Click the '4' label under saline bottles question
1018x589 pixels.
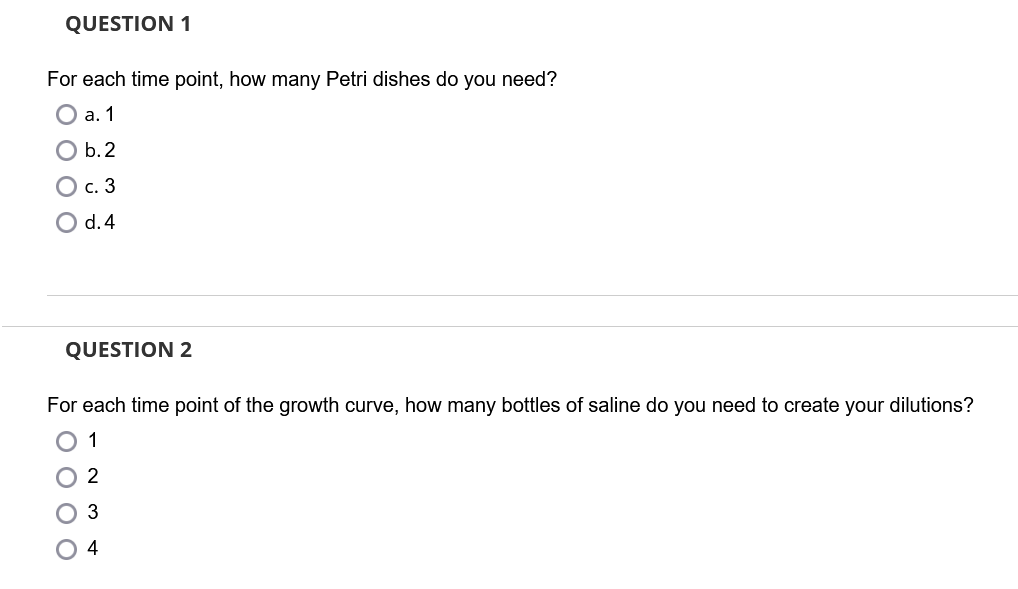pyautogui.click(x=93, y=548)
